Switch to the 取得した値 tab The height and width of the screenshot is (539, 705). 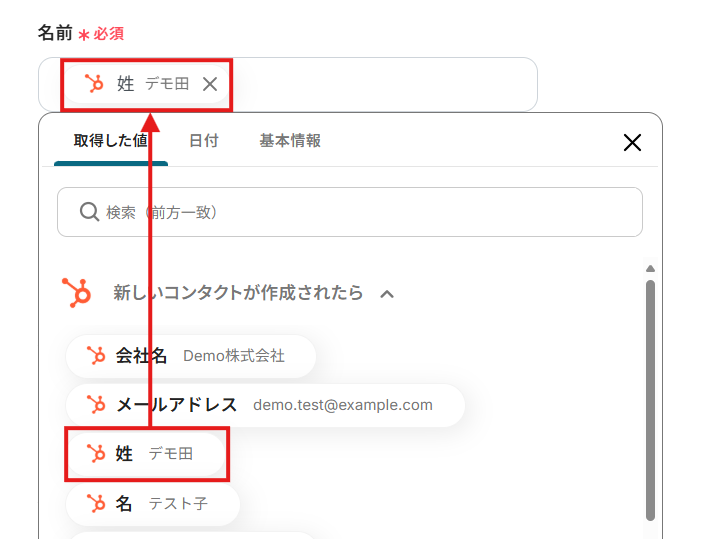[111, 141]
